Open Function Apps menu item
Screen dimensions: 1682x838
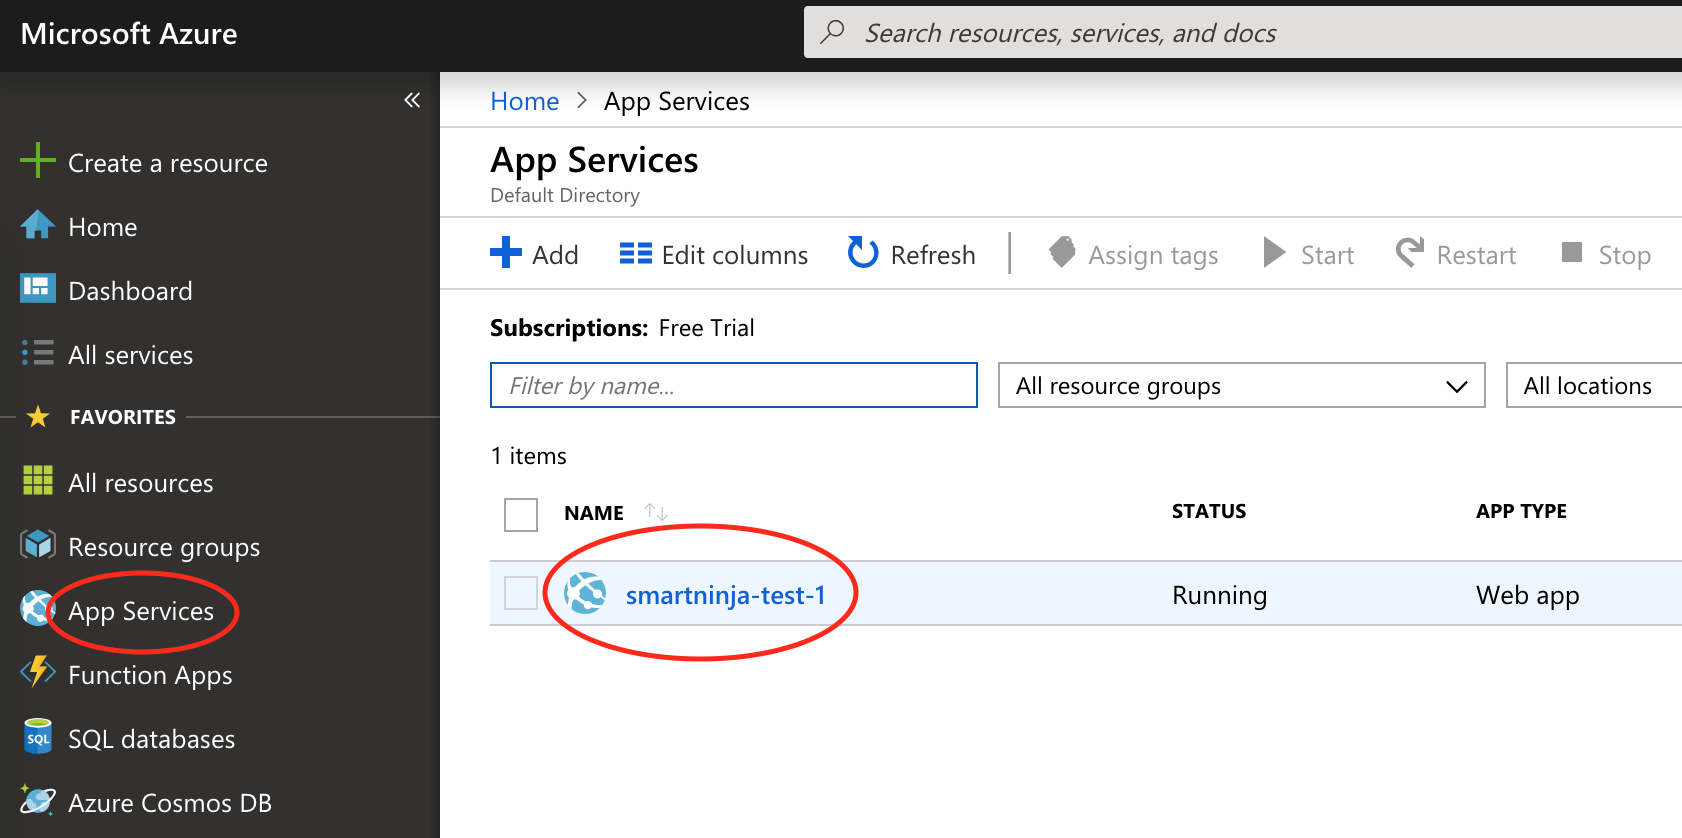pyautogui.click(x=150, y=675)
